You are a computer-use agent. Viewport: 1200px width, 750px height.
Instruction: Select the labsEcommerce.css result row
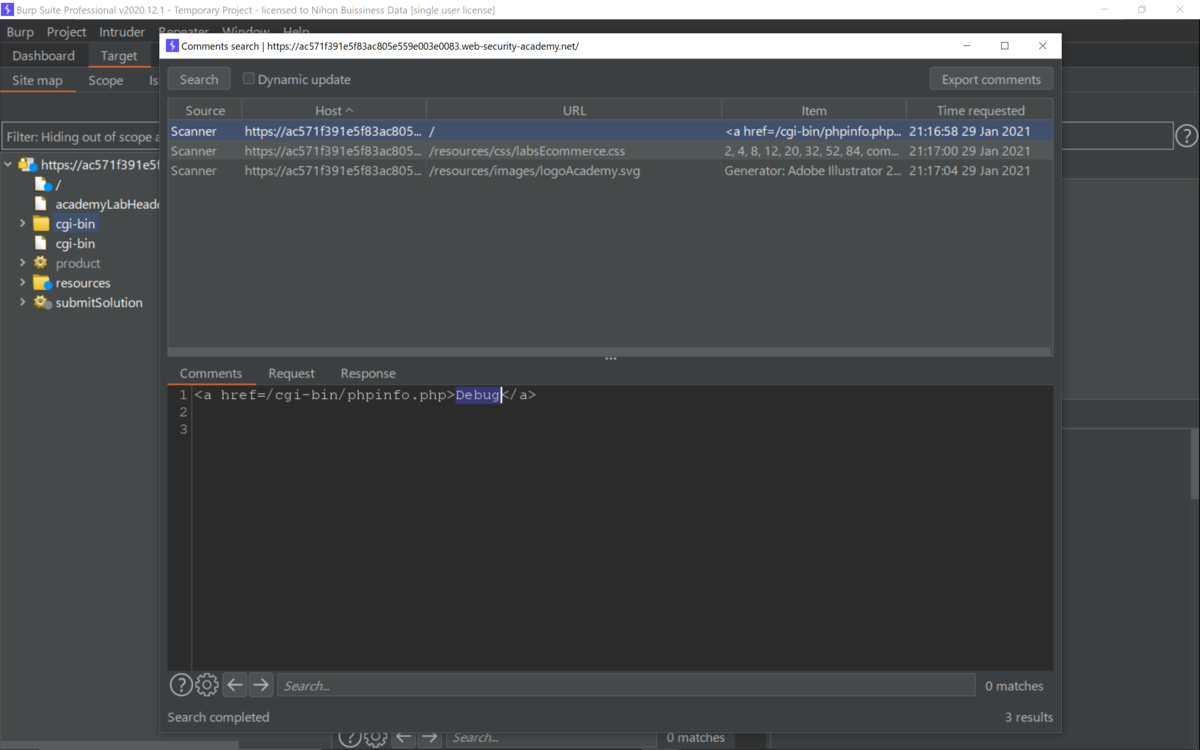[x=610, y=151]
